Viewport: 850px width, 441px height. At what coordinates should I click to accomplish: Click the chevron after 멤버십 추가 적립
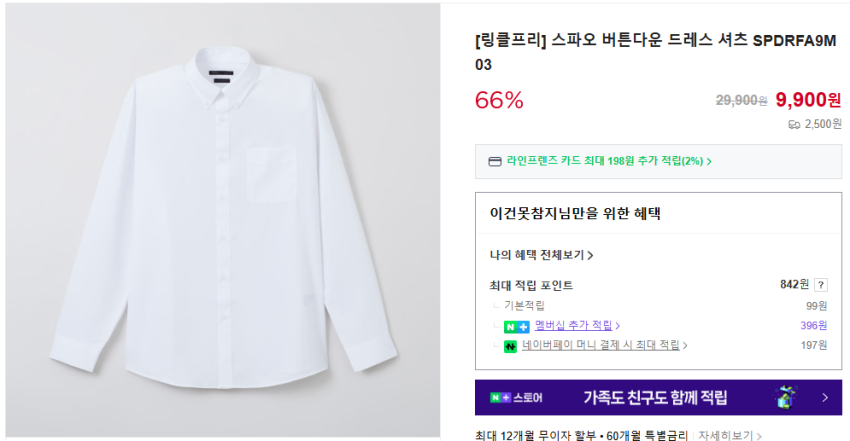(x=618, y=326)
